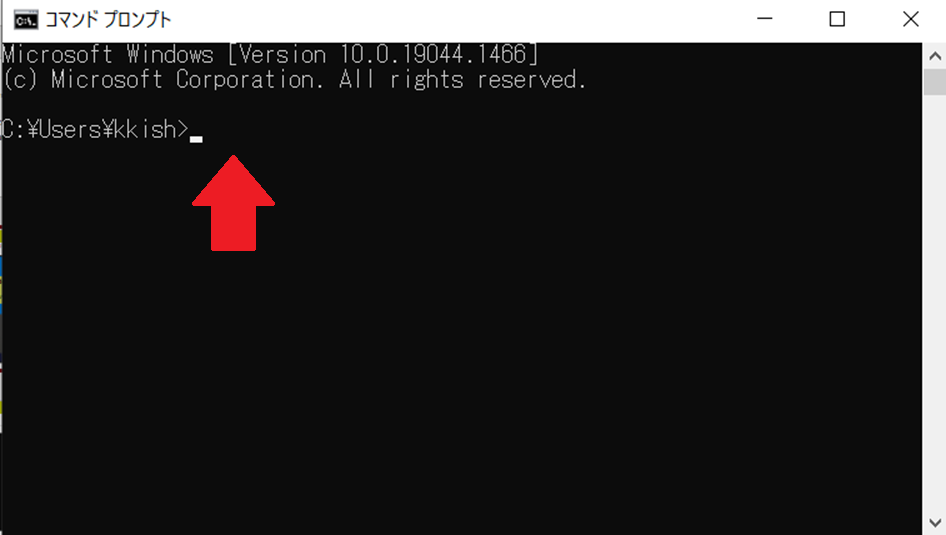The height and width of the screenshot is (535, 946).
Task: Click the word Users in the prompt path
Action: (x=70, y=130)
